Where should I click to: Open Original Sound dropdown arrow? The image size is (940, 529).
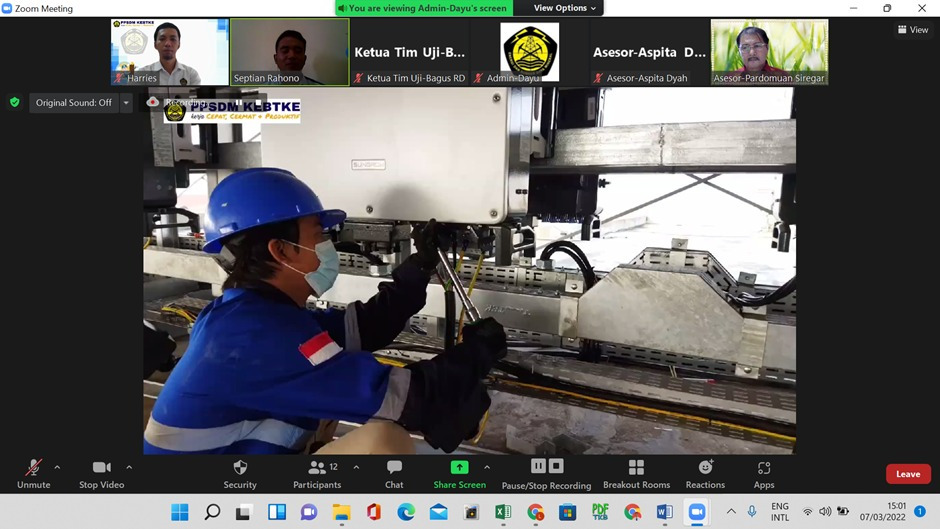(126, 103)
